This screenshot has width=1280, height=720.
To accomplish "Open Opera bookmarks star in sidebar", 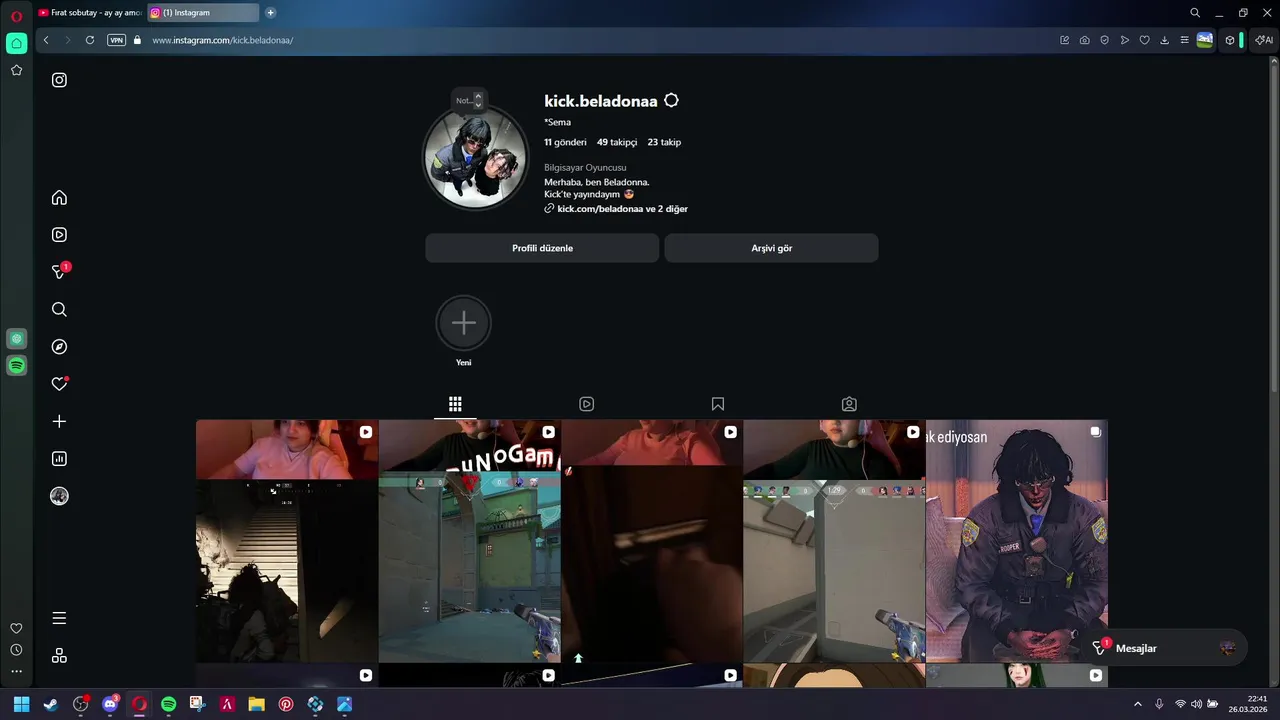I will click(16, 70).
